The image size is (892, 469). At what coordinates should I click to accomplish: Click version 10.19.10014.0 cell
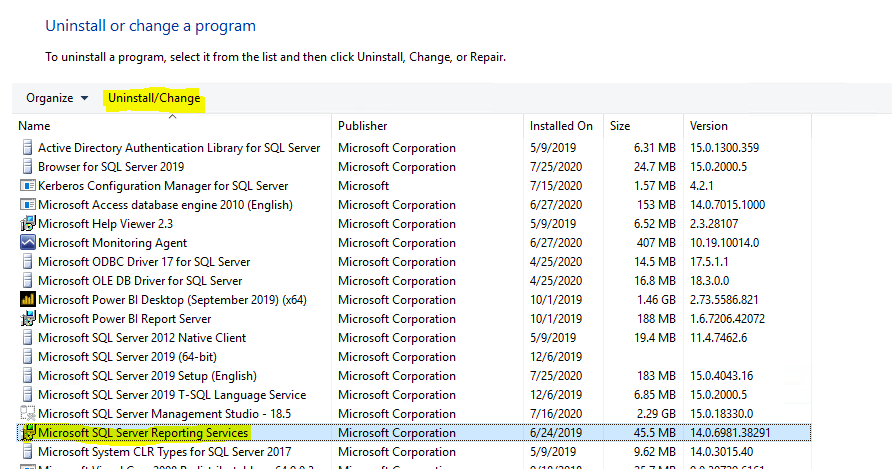click(724, 242)
